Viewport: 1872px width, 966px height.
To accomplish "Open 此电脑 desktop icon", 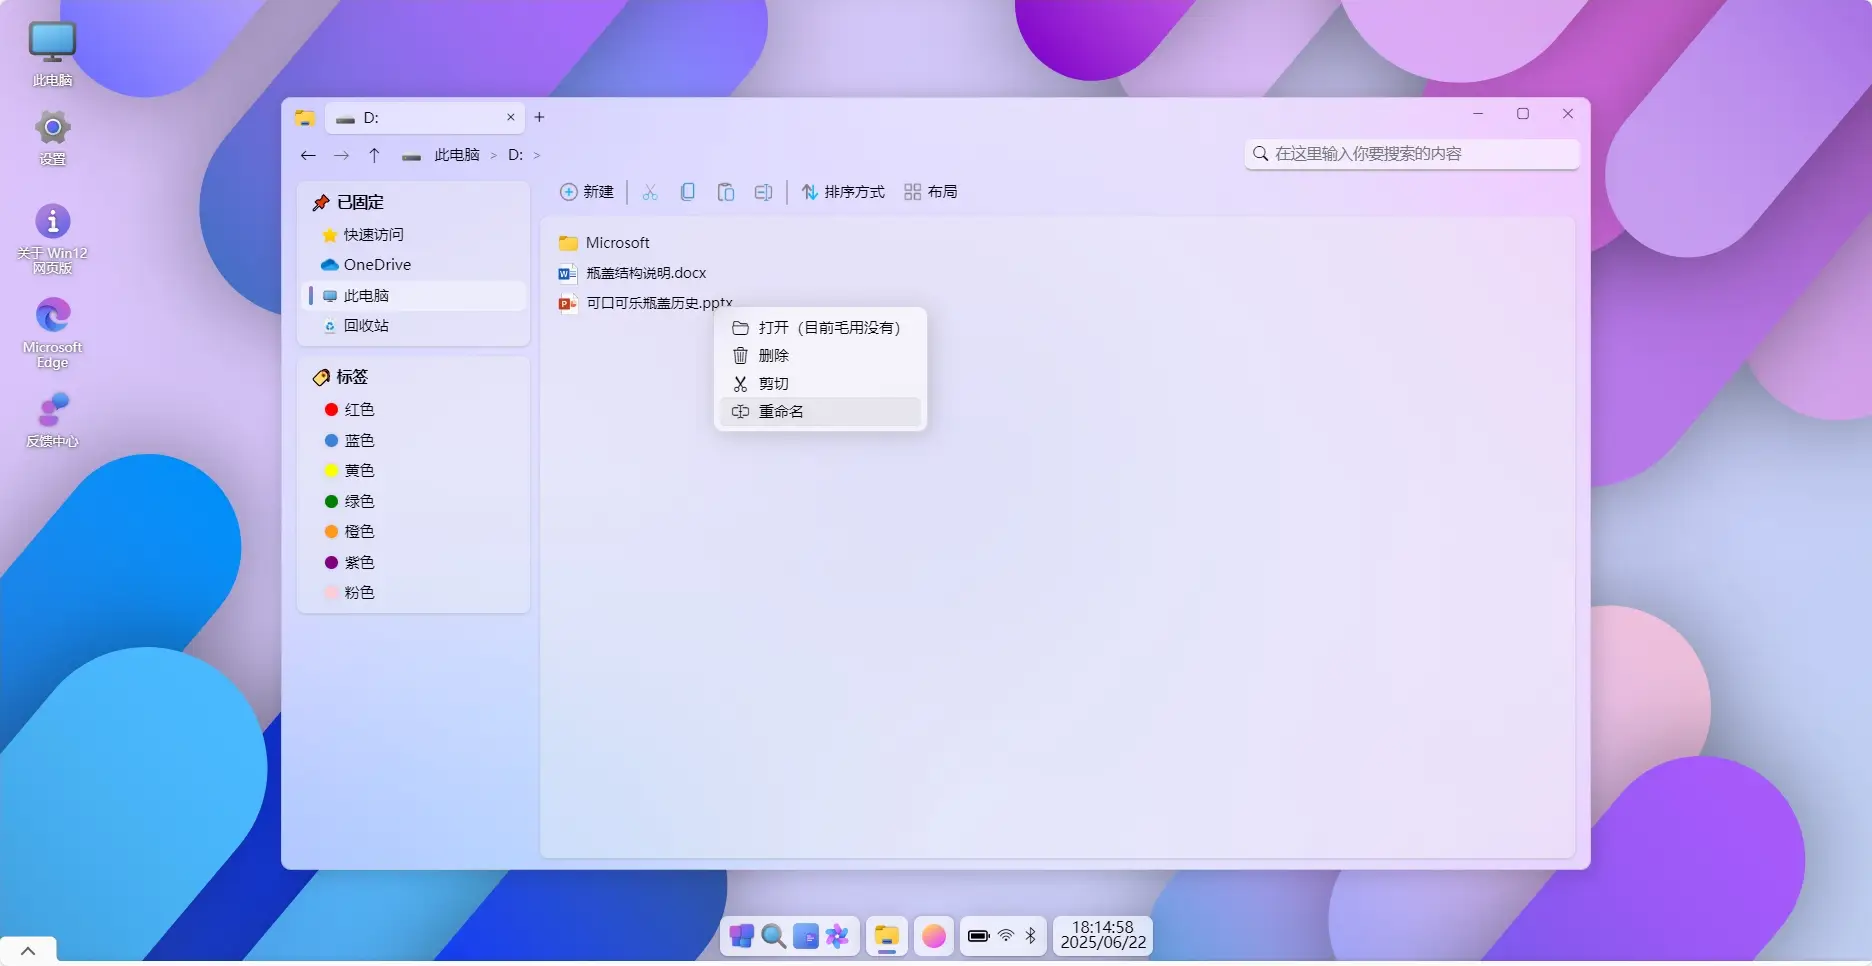I will tap(52, 54).
